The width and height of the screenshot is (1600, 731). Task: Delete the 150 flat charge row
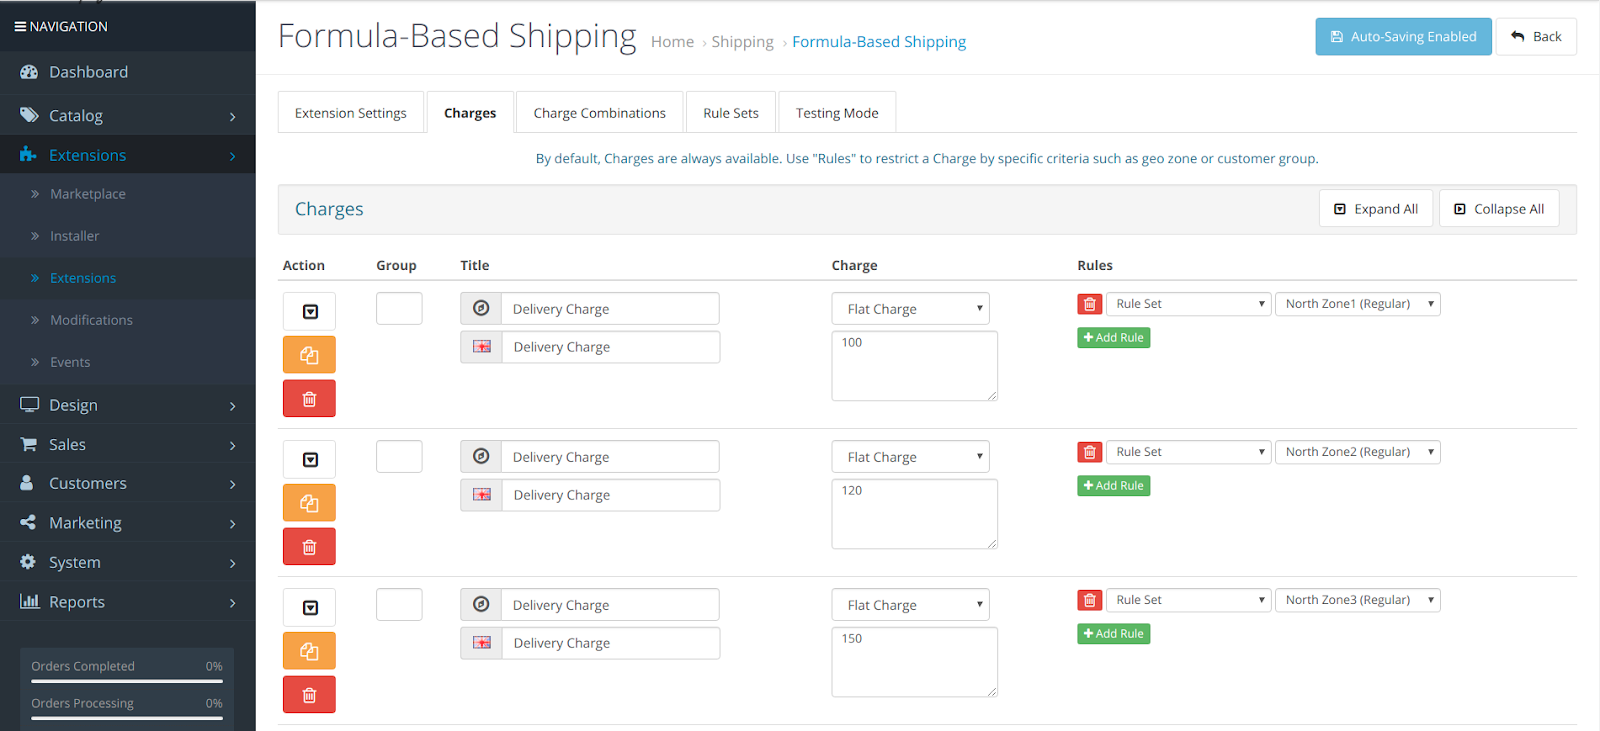[309, 695]
